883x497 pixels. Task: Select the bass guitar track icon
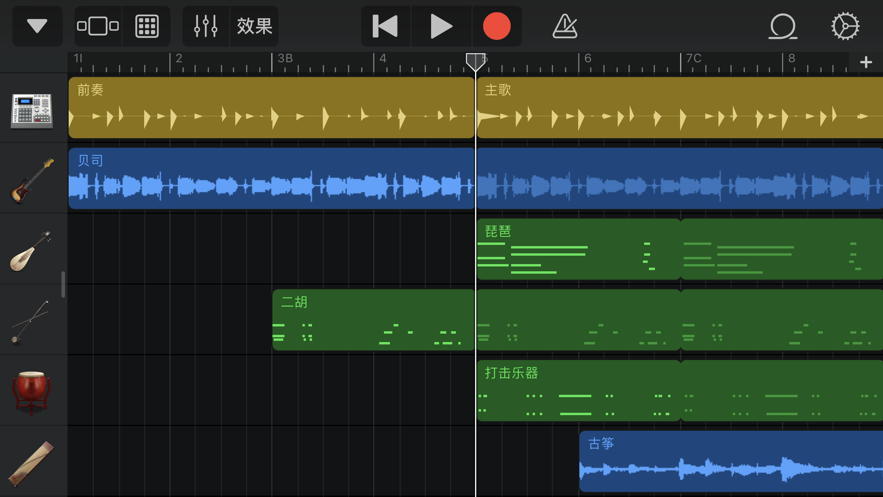pyautogui.click(x=32, y=180)
